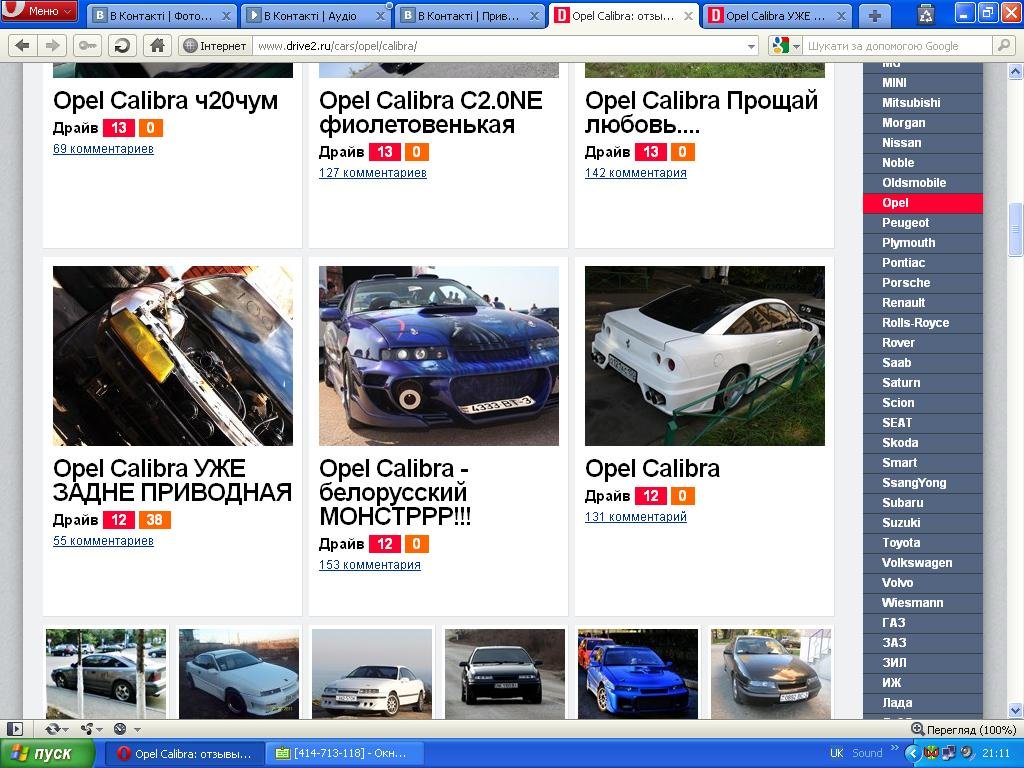Screen dimensions: 1024x768
Task: Go to home page icon
Action: click(157, 46)
